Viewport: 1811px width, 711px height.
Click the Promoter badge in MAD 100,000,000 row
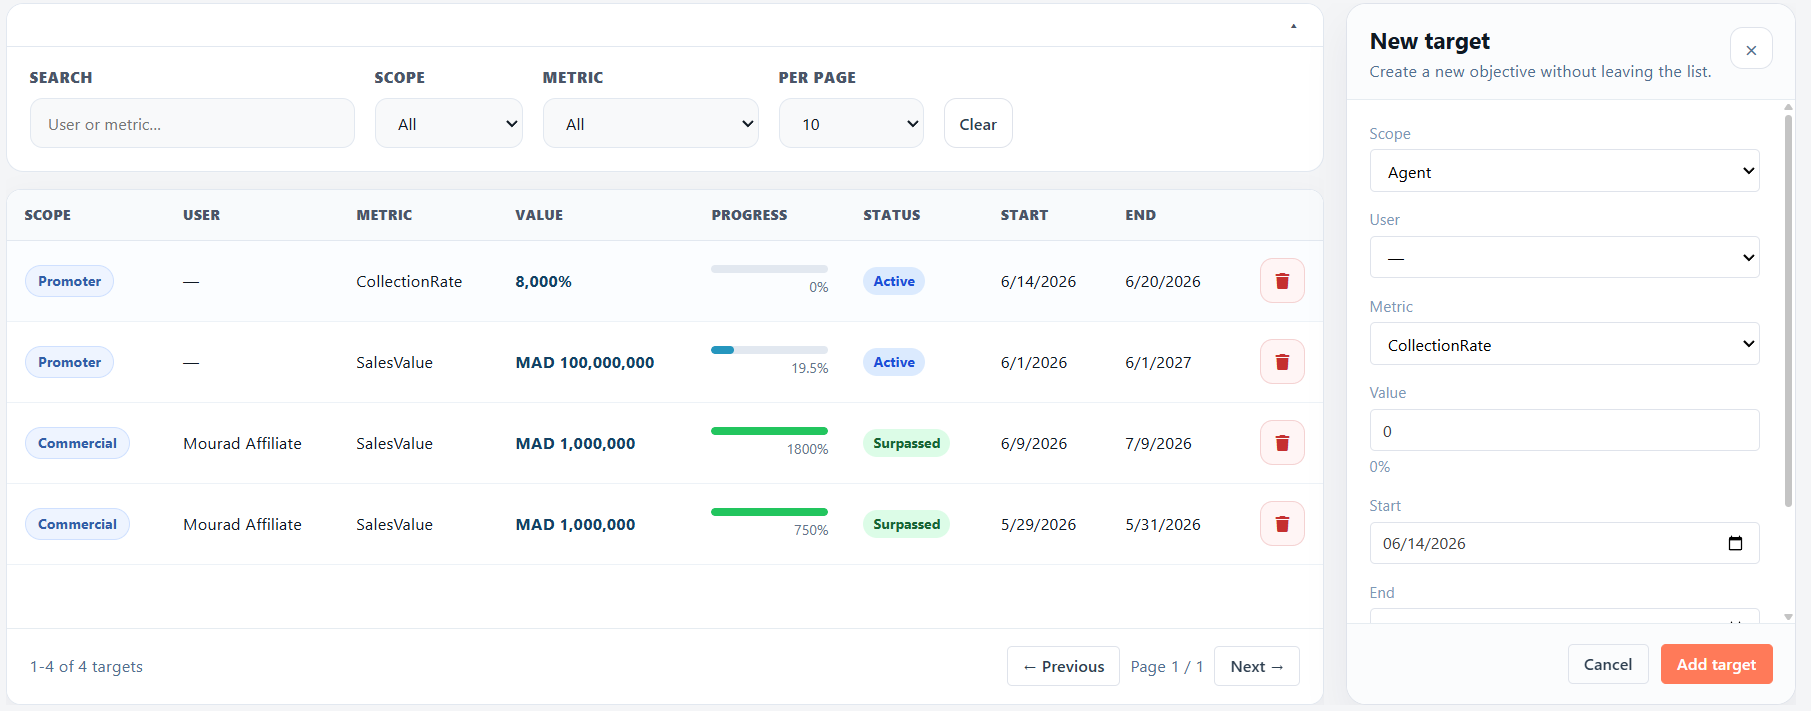click(x=69, y=362)
